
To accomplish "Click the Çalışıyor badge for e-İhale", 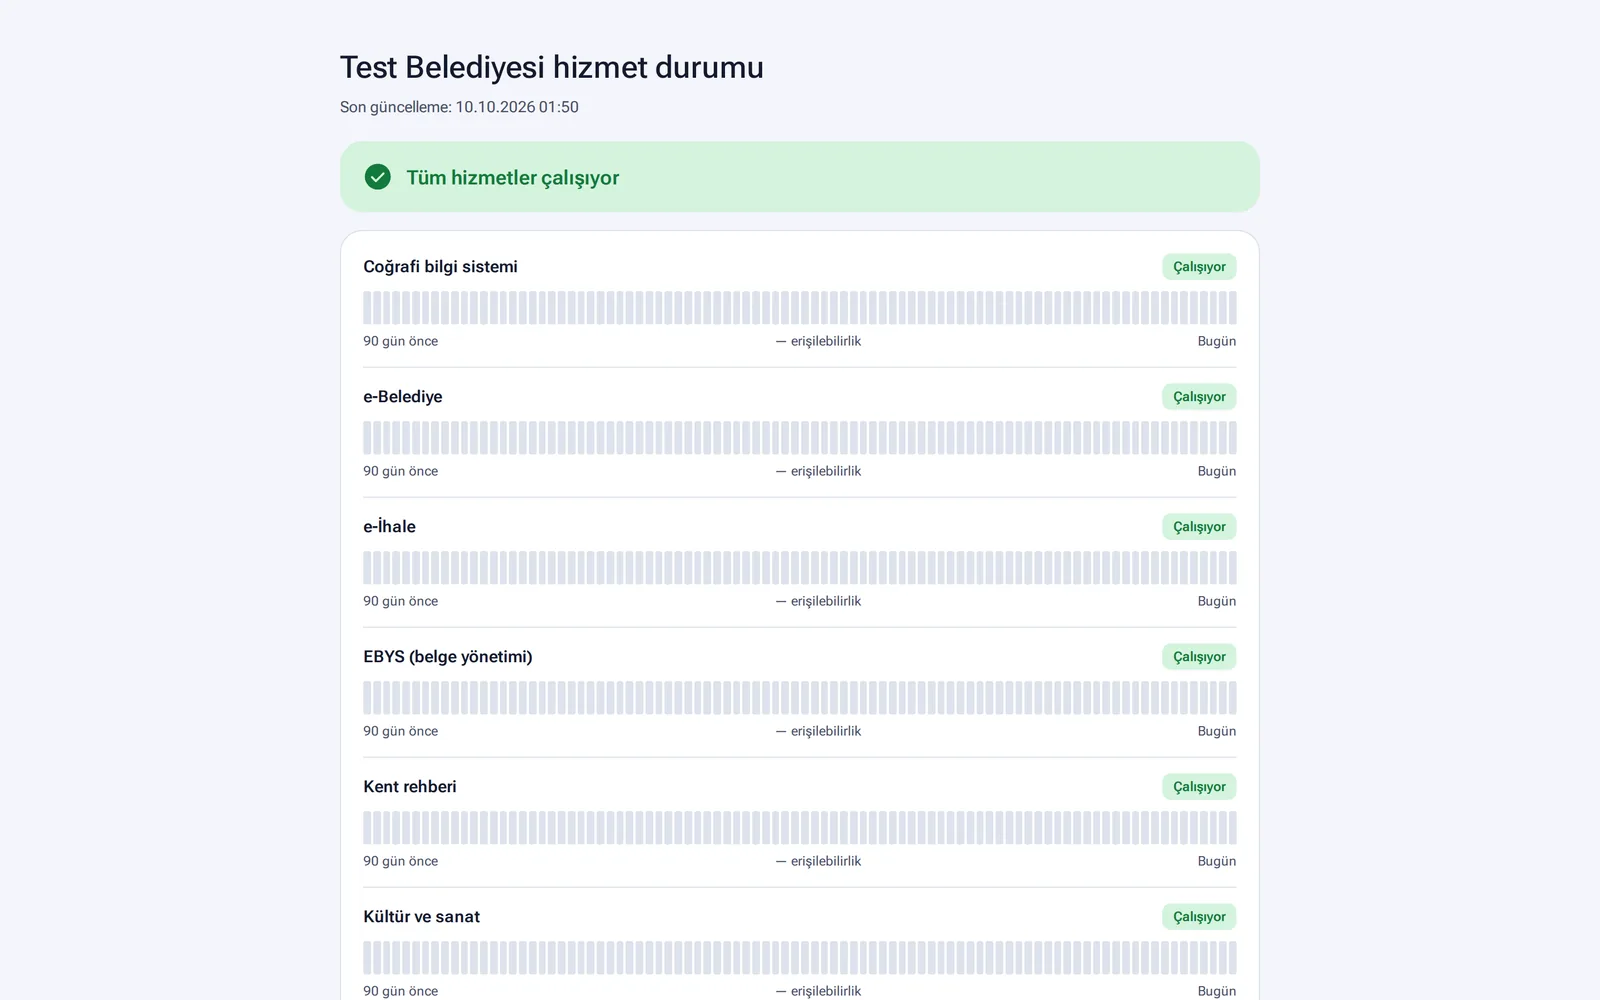I will click(x=1199, y=527).
